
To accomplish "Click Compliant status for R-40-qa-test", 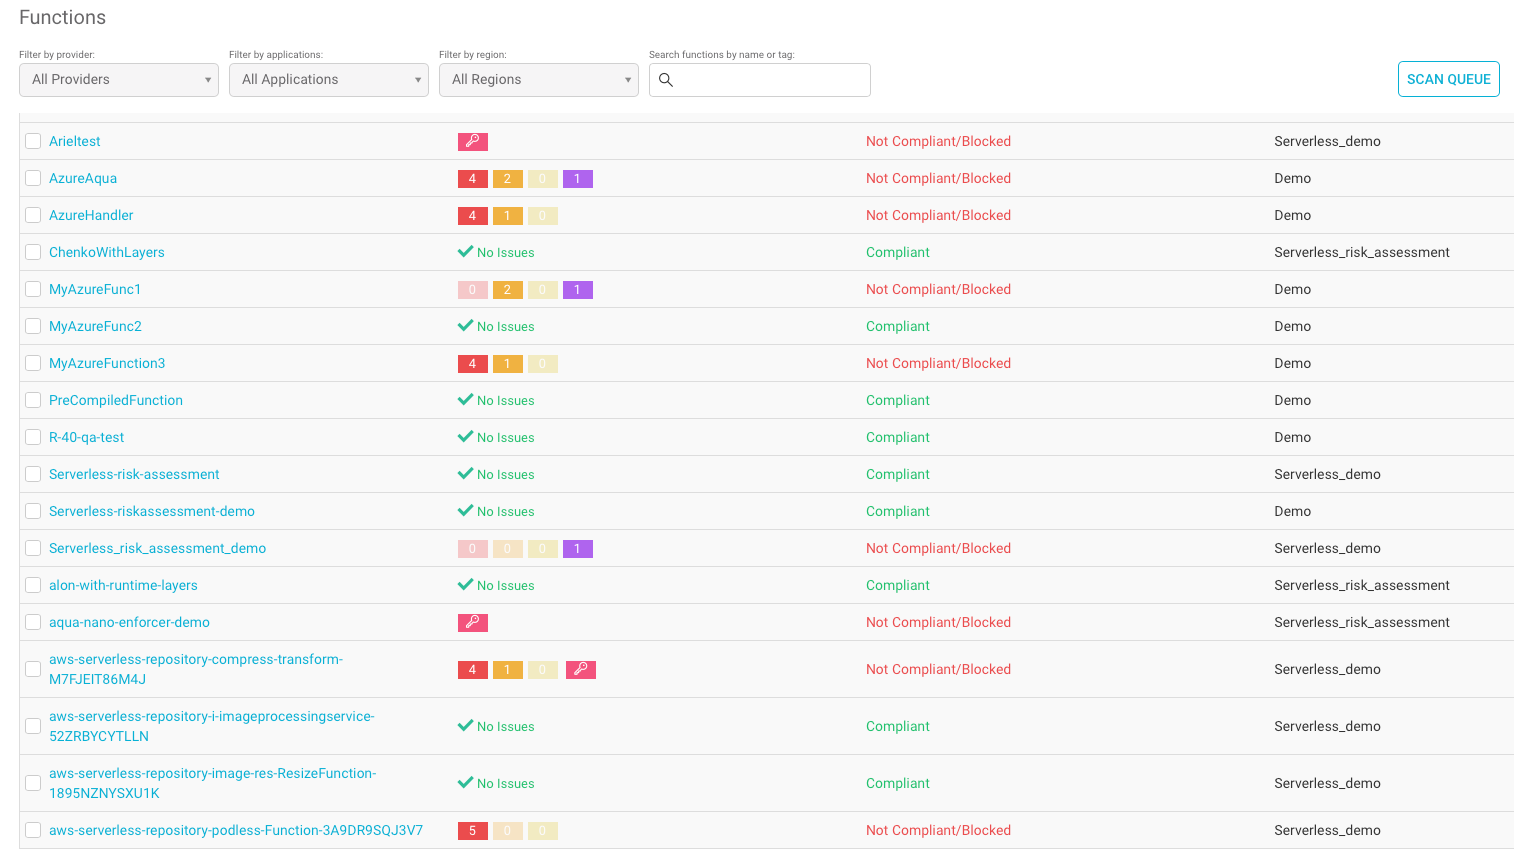I will pos(898,437).
